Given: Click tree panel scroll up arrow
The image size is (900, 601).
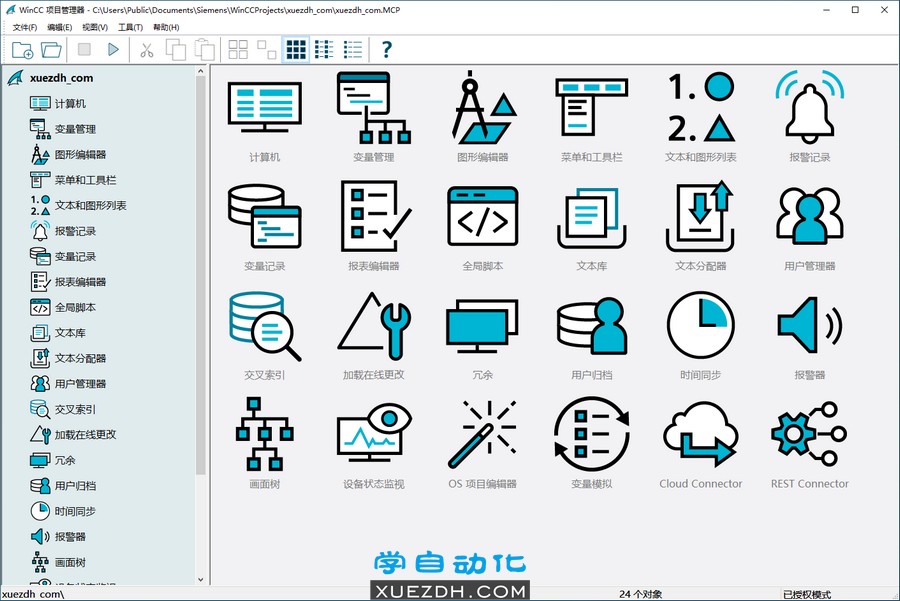Looking at the screenshot, I should tap(200, 72).
